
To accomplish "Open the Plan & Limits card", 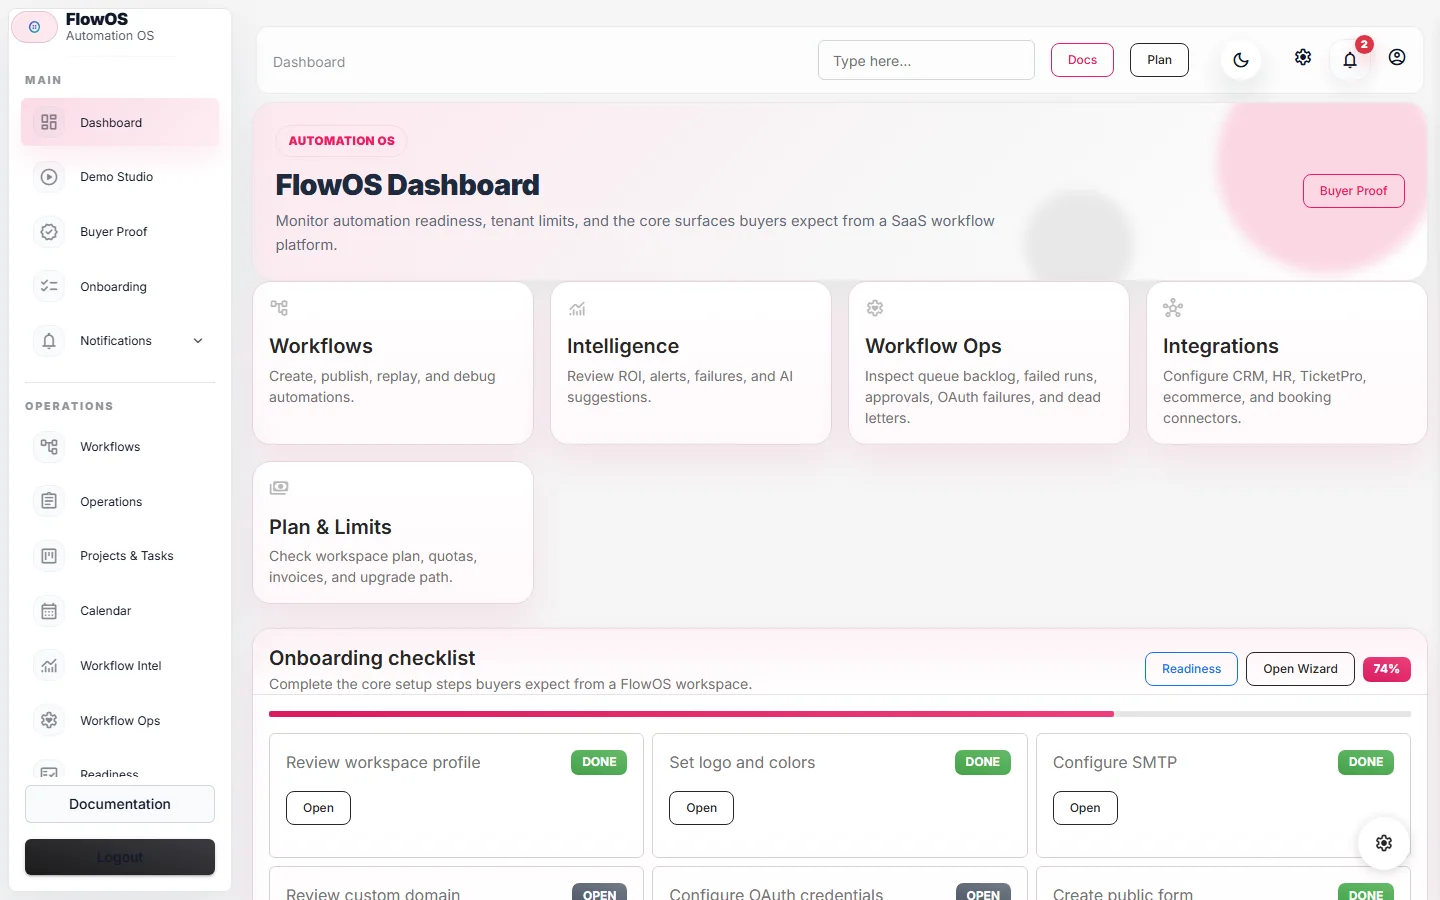I will (393, 533).
